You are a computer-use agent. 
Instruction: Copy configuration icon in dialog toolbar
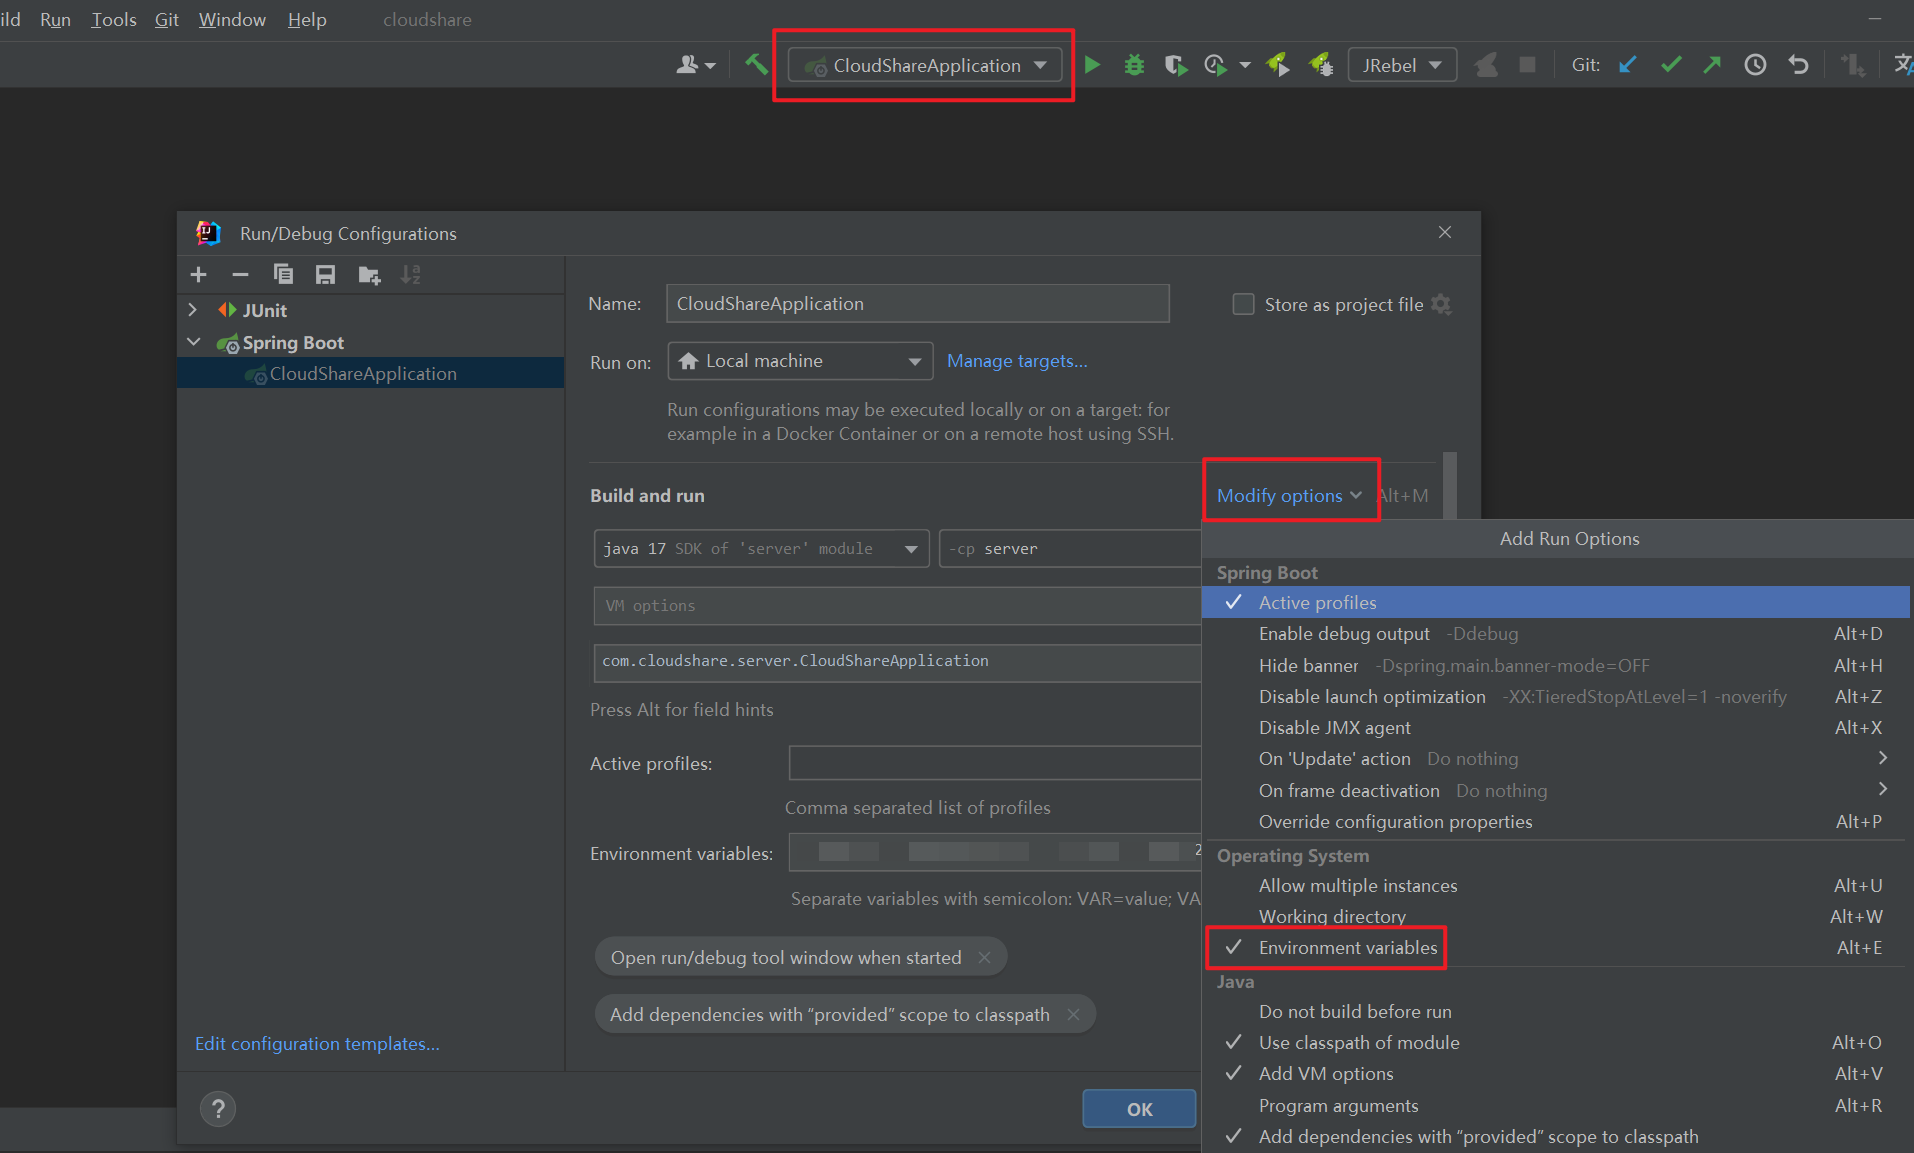[x=283, y=274]
